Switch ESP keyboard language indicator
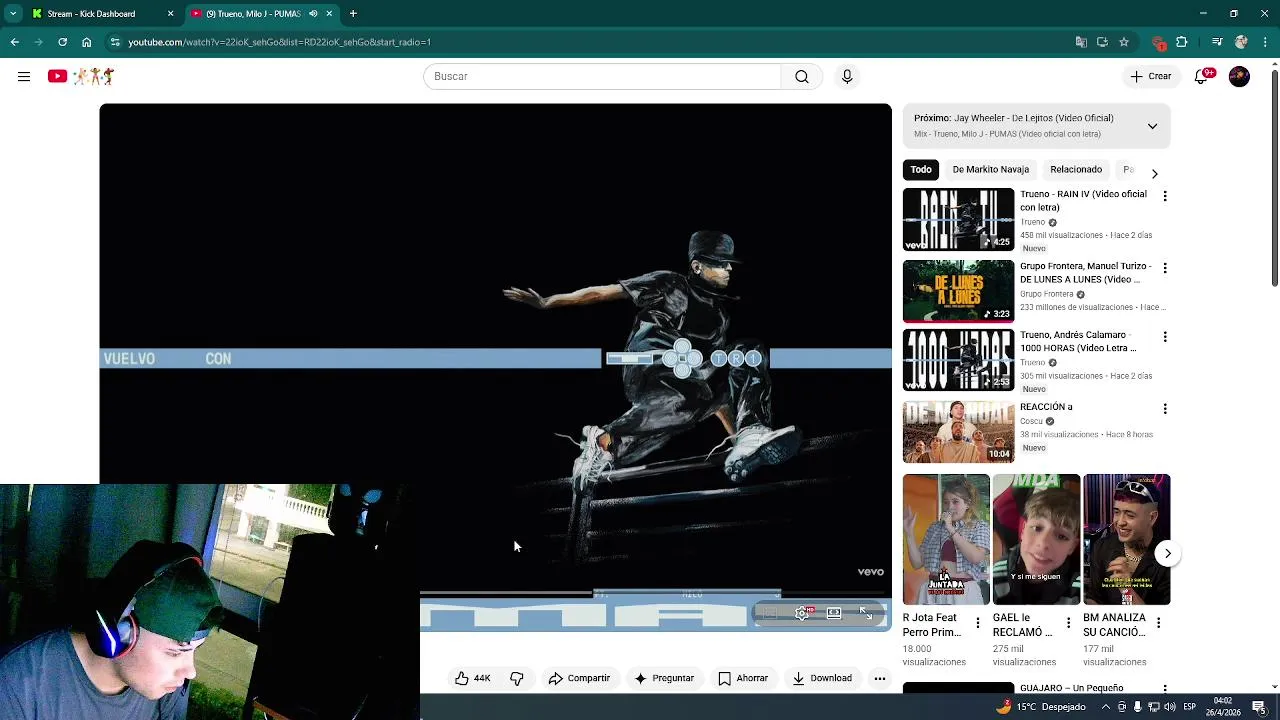 (x=1189, y=707)
